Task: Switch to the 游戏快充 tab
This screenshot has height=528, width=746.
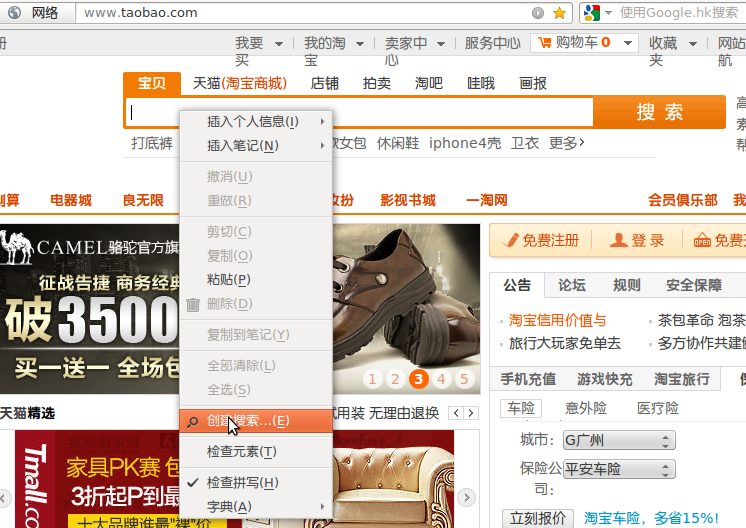Action: (605, 379)
